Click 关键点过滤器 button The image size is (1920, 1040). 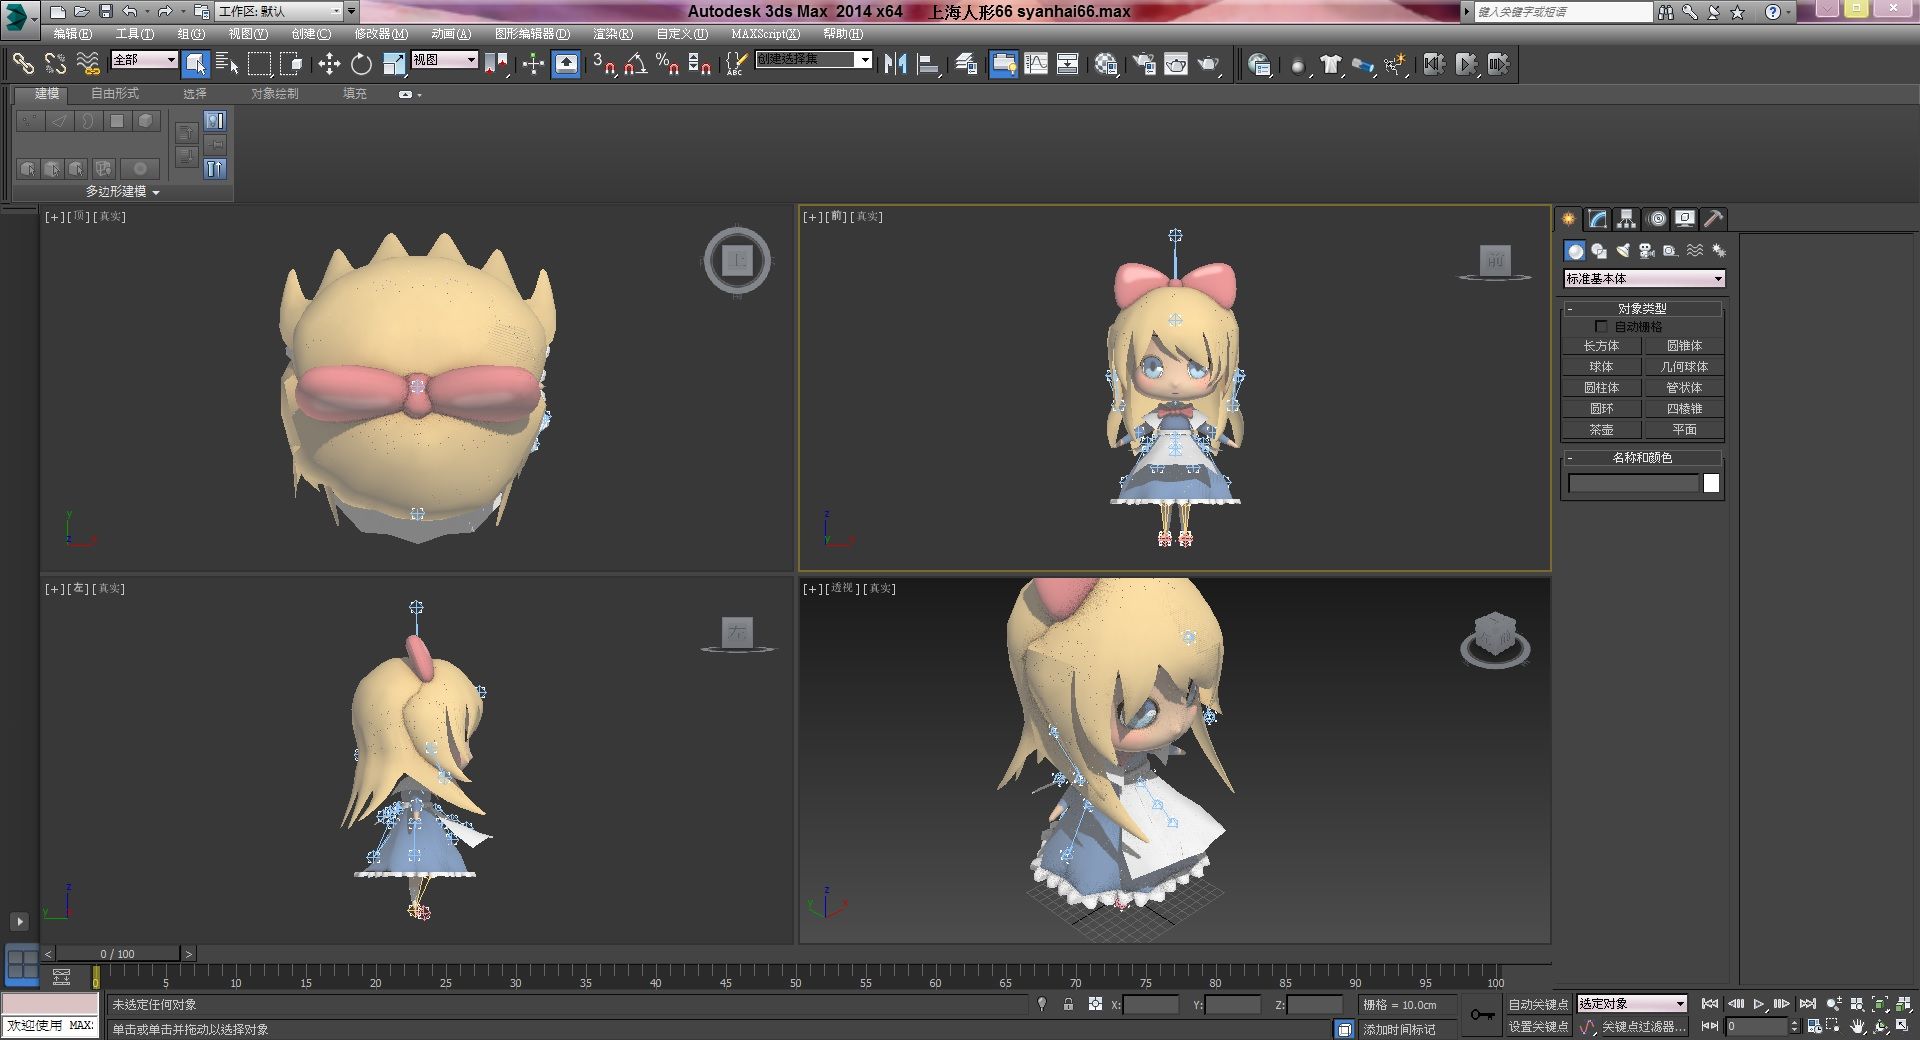point(1644,1027)
